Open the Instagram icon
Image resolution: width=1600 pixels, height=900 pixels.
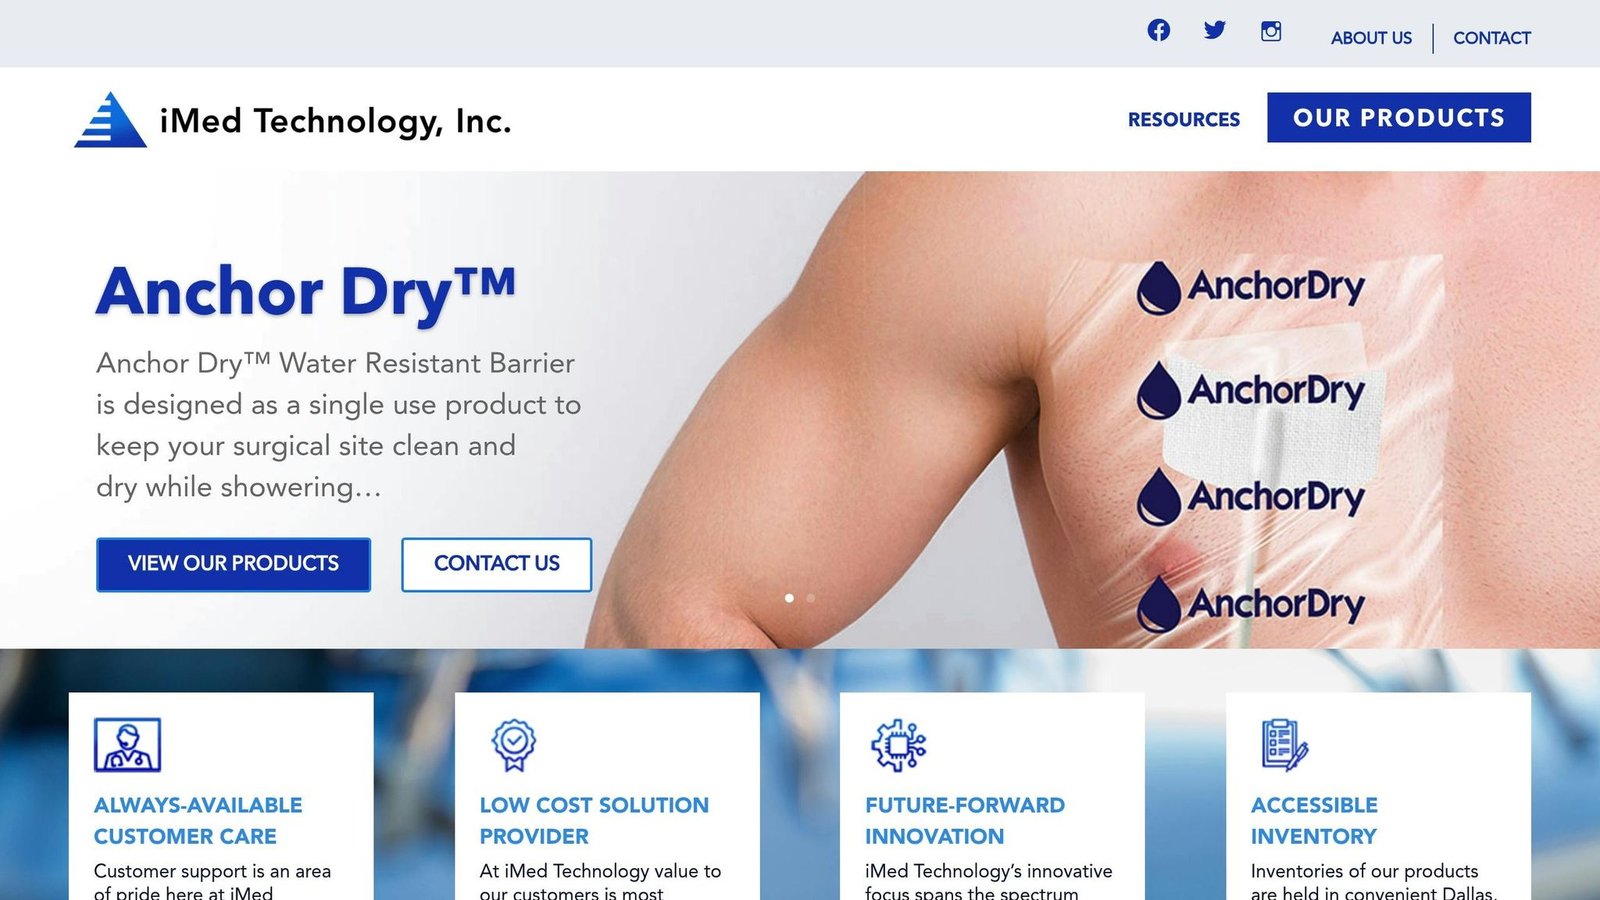click(x=1271, y=31)
